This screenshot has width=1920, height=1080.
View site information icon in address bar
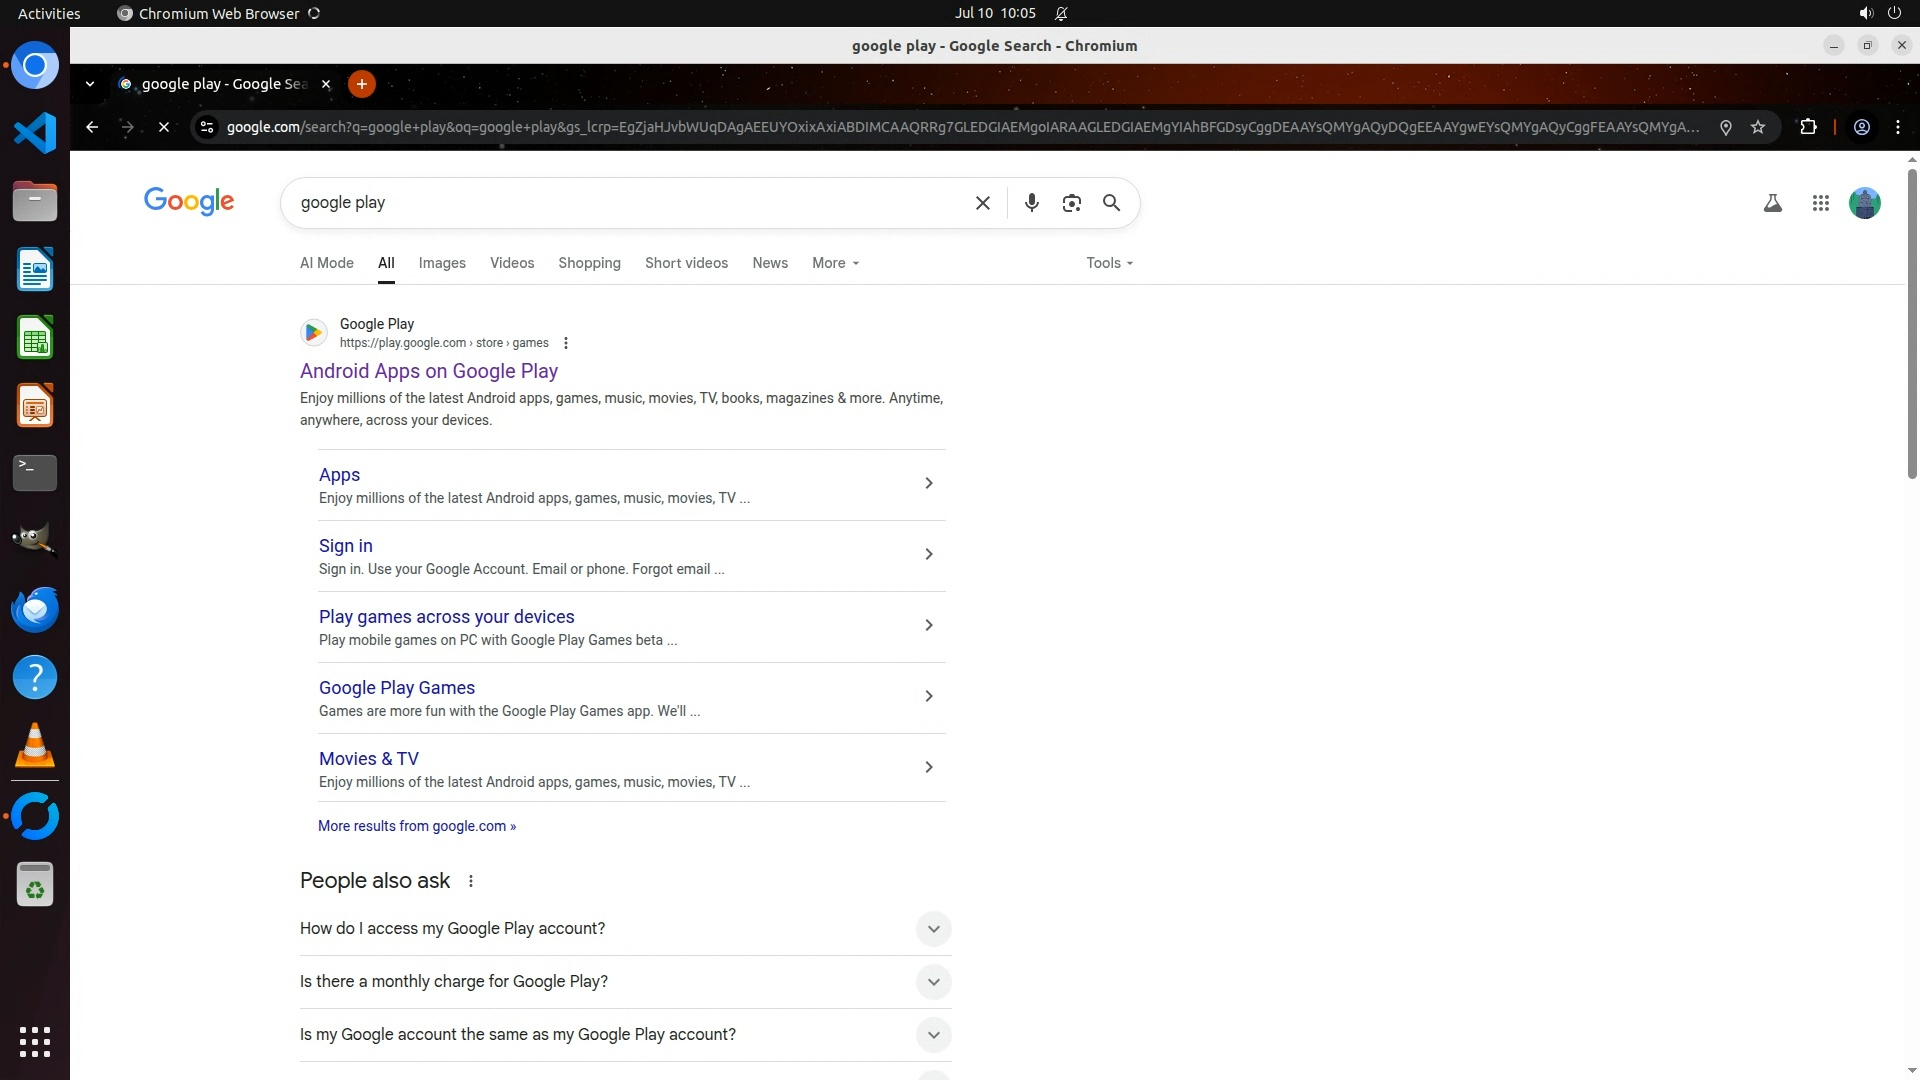[207, 127]
